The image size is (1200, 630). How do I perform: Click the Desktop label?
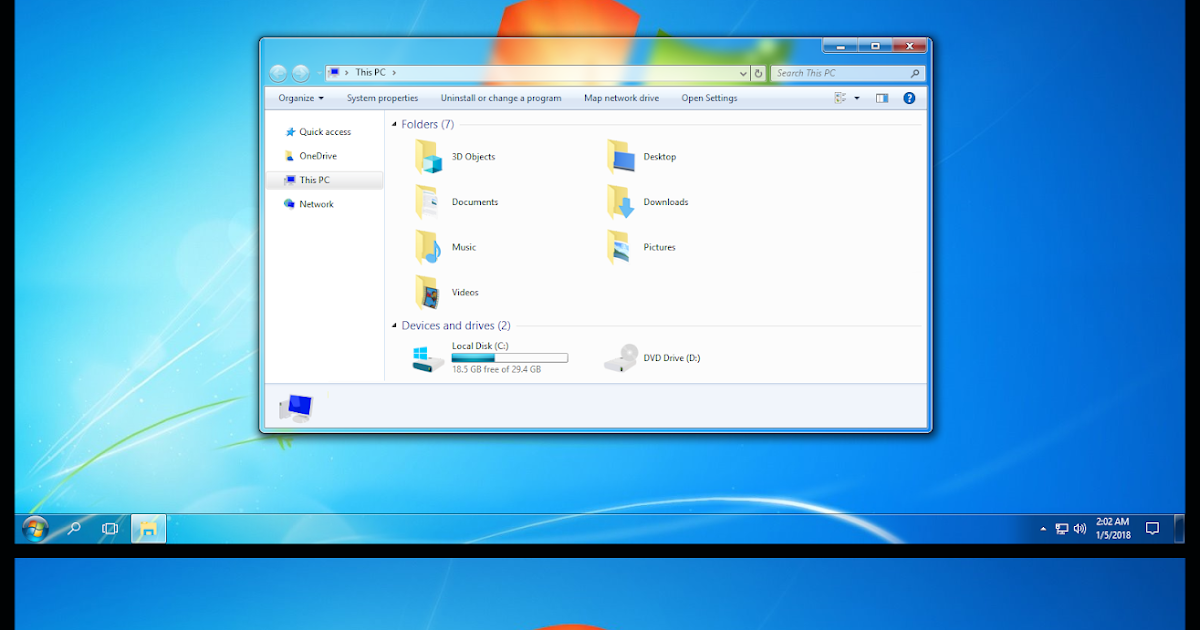tap(660, 157)
